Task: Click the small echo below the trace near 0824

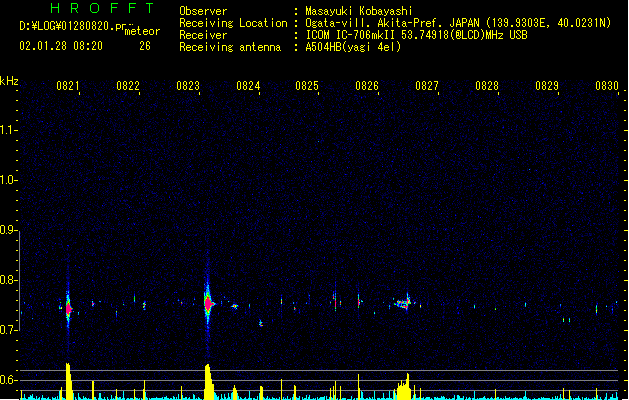Action: 261,323
